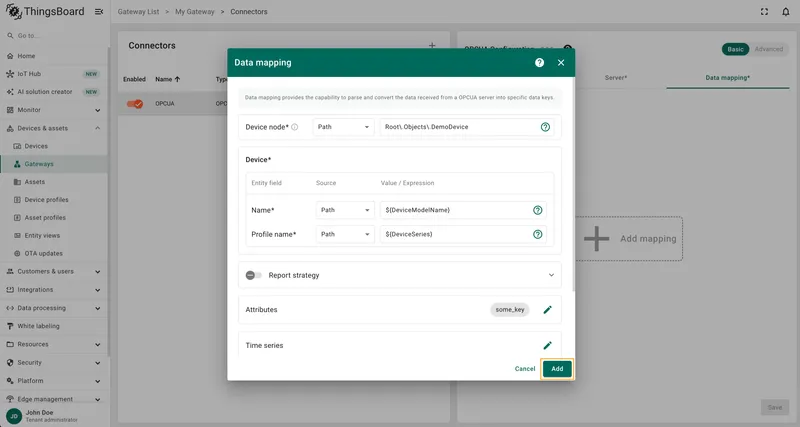Viewport: 800px width, 427px height.
Task: Click the Go to search icon
Action: pyautogui.click(x=10, y=36)
